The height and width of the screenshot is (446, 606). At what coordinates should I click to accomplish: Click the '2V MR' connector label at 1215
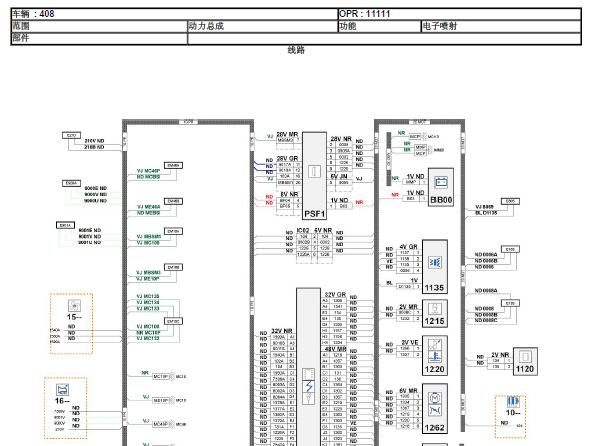point(409,306)
